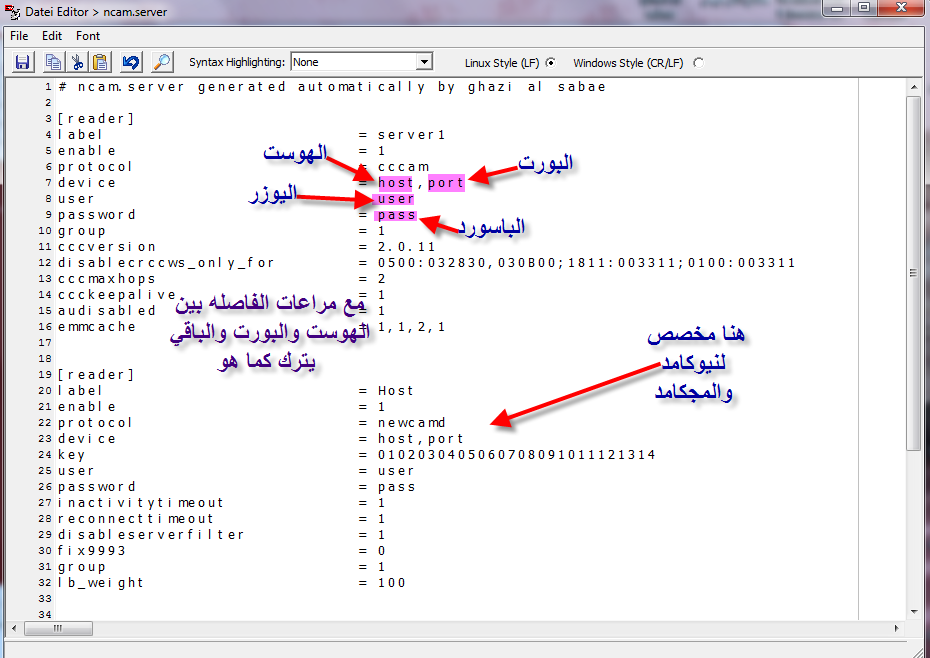Click the vertical scrollbar thumb
This screenshot has height=658, width=930.
tap(913, 273)
